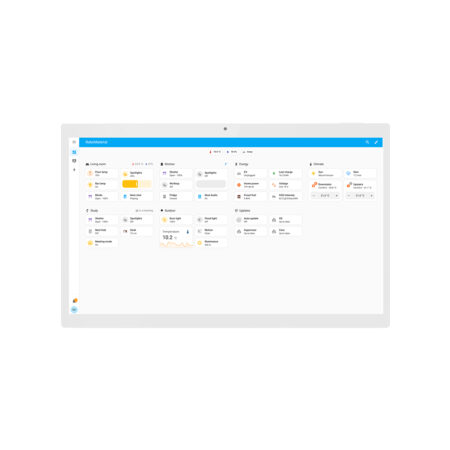This screenshot has width=450, height=450.
Task: Open the Updates section heading
Action: click(x=243, y=211)
